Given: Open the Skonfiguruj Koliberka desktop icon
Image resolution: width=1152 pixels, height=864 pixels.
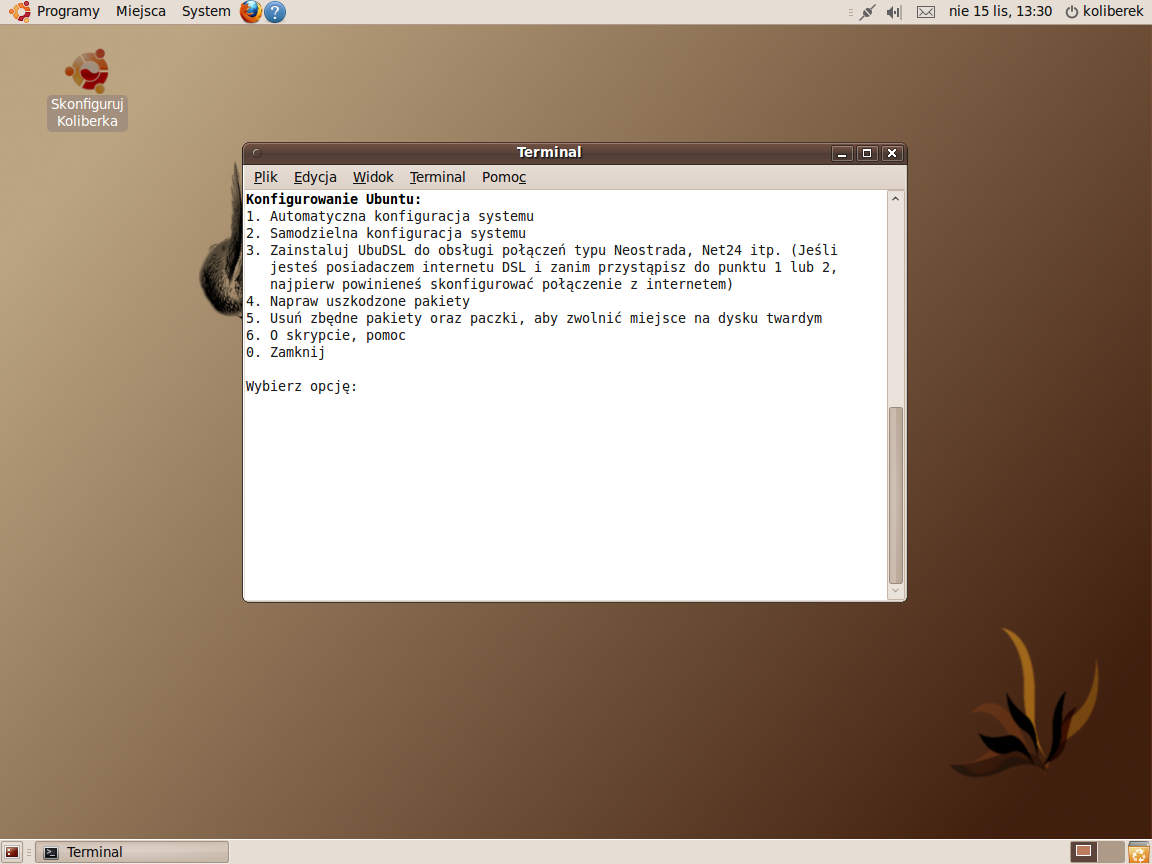Looking at the screenshot, I should [x=87, y=90].
